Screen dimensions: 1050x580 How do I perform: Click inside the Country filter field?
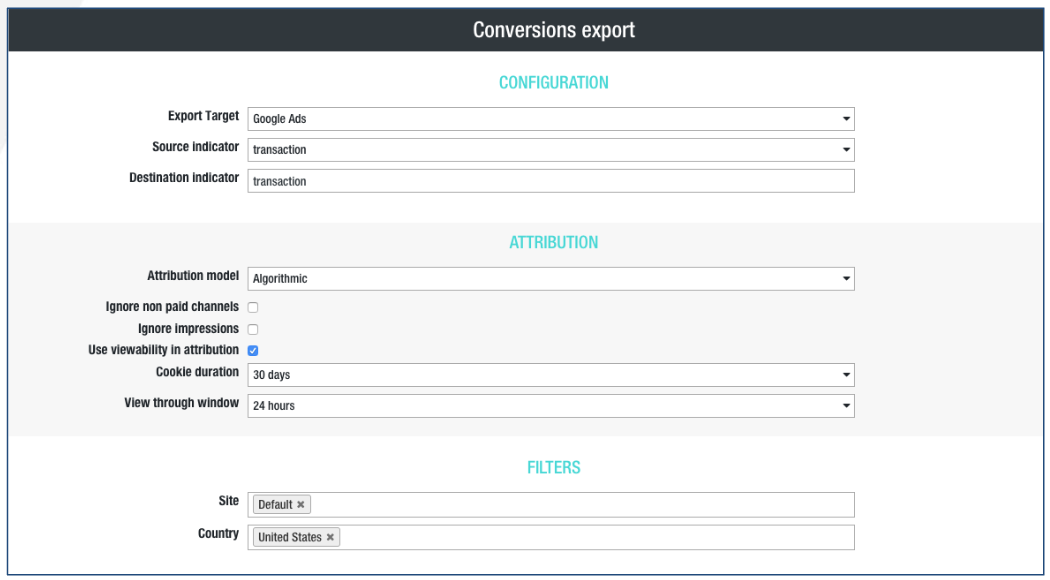(x=596, y=538)
